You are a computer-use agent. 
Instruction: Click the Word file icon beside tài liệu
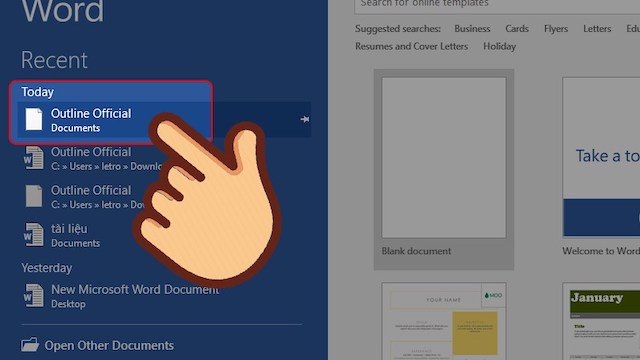33,235
